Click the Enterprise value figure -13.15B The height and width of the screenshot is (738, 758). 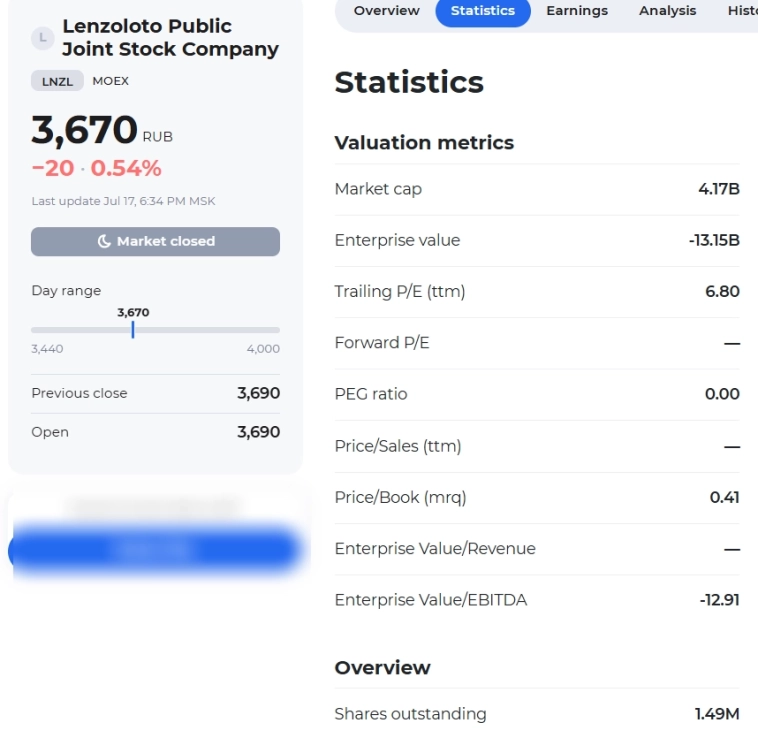point(714,240)
